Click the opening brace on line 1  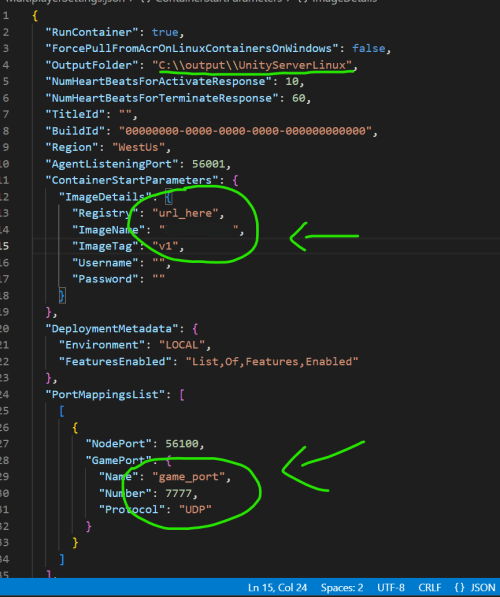[x=35, y=16]
